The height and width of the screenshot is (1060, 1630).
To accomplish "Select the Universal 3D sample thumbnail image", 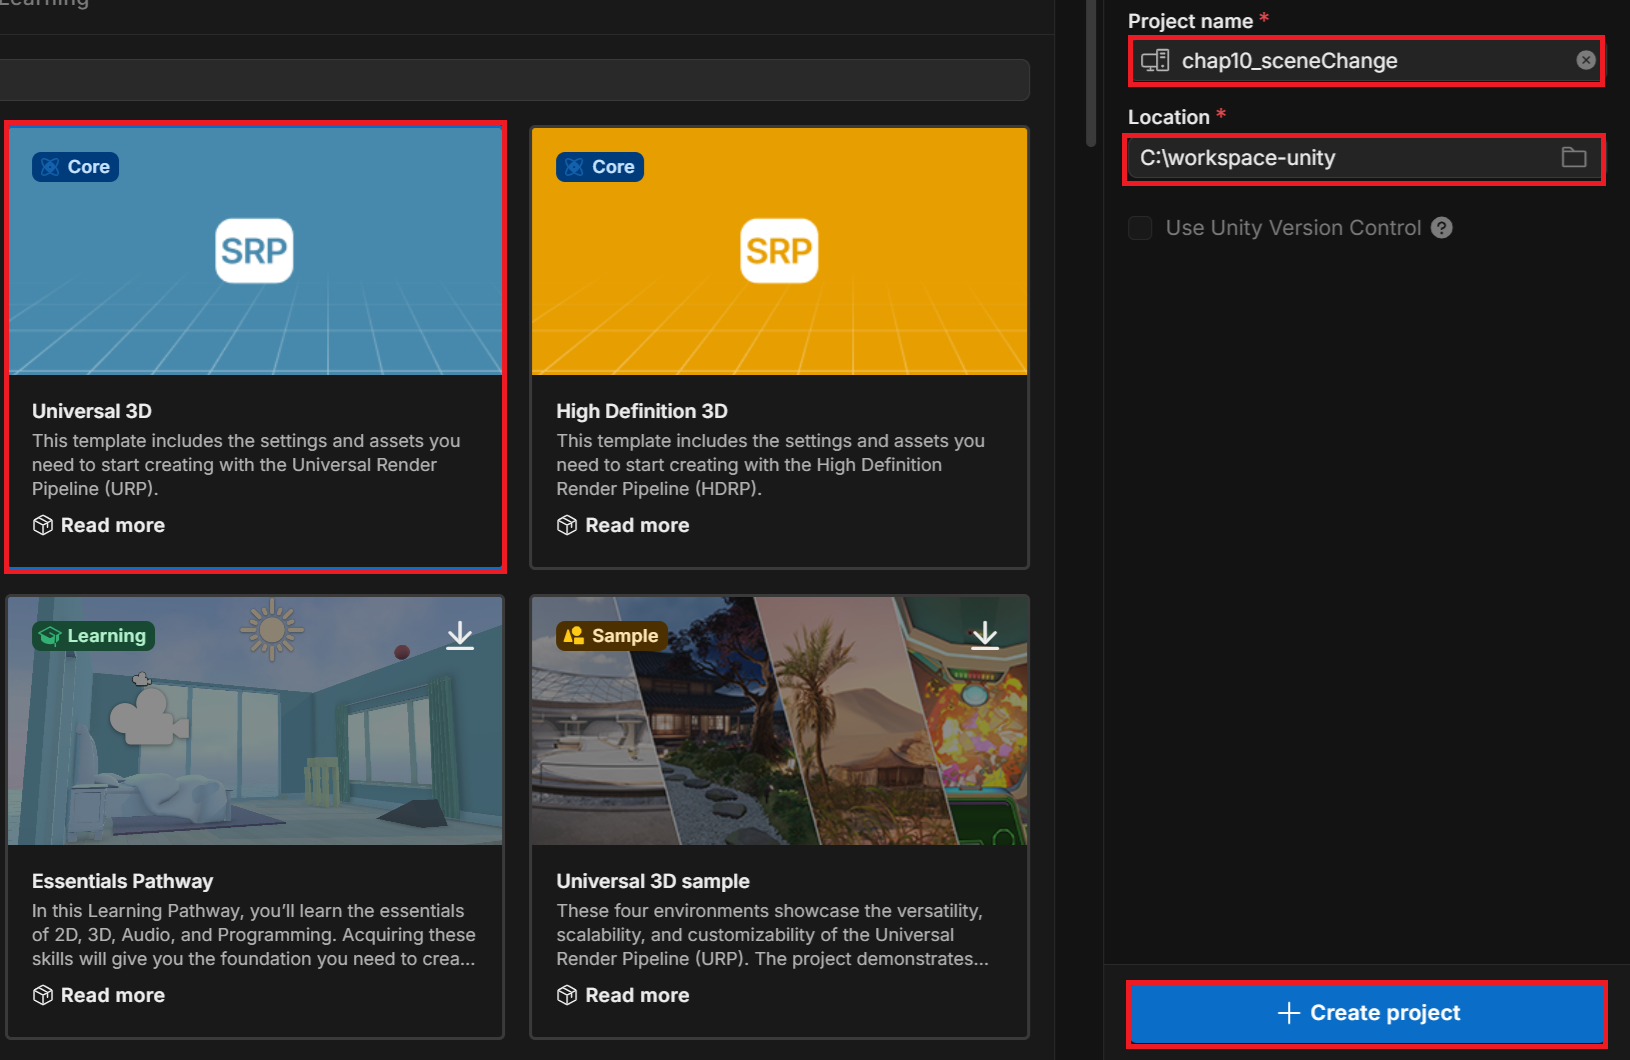I will point(779,721).
